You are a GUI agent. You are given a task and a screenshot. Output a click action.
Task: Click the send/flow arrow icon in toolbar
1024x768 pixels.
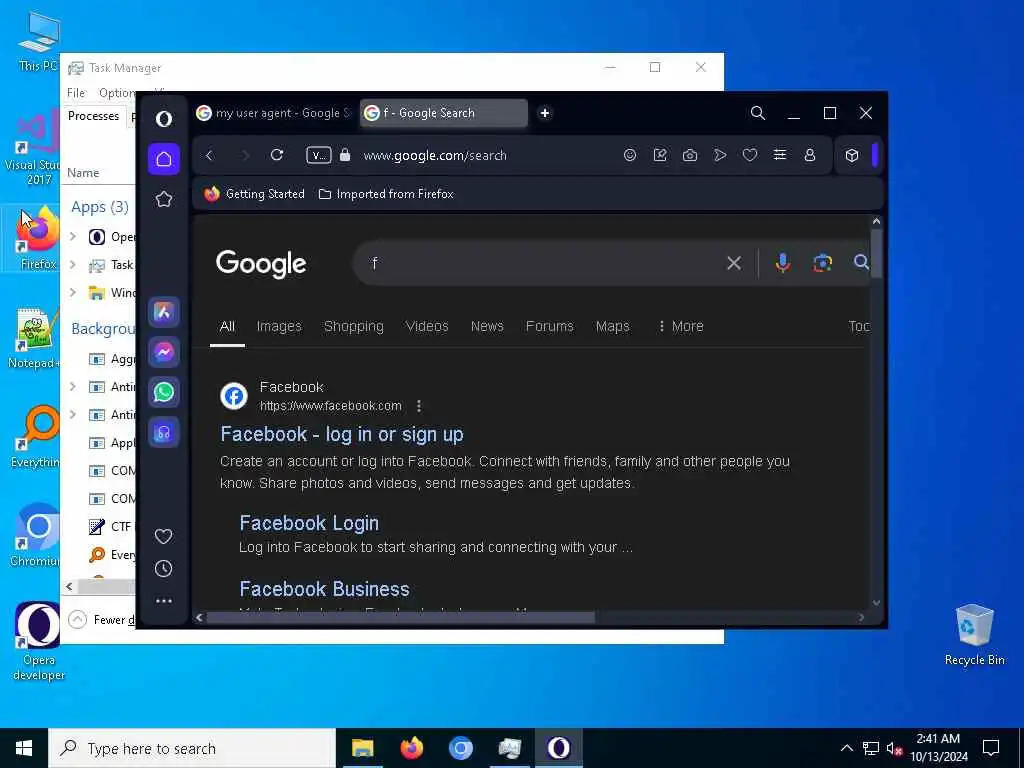tap(720, 155)
